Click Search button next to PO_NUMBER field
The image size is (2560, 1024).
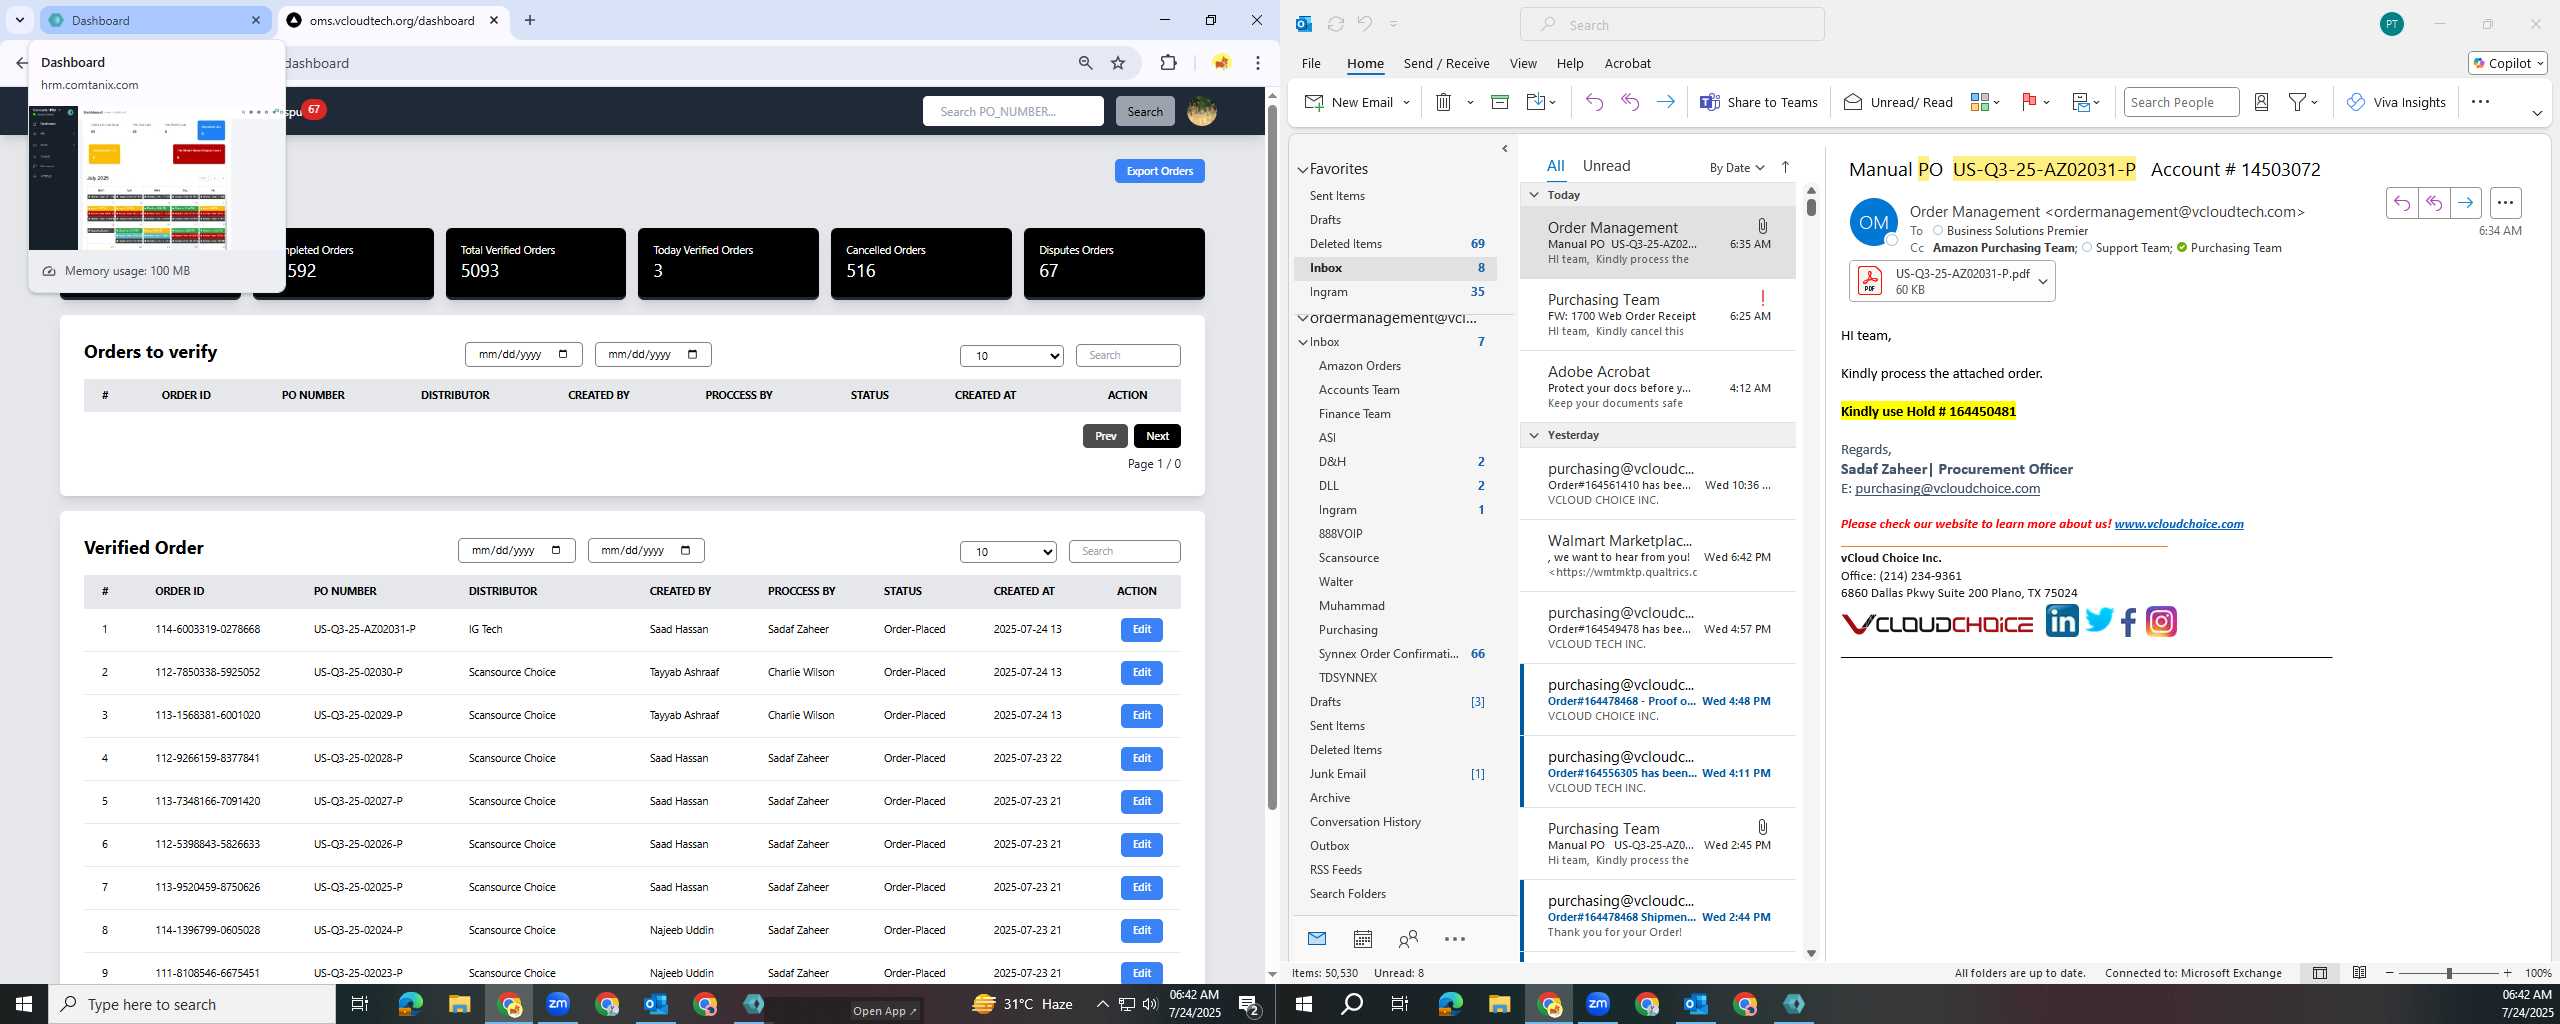(1145, 111)
